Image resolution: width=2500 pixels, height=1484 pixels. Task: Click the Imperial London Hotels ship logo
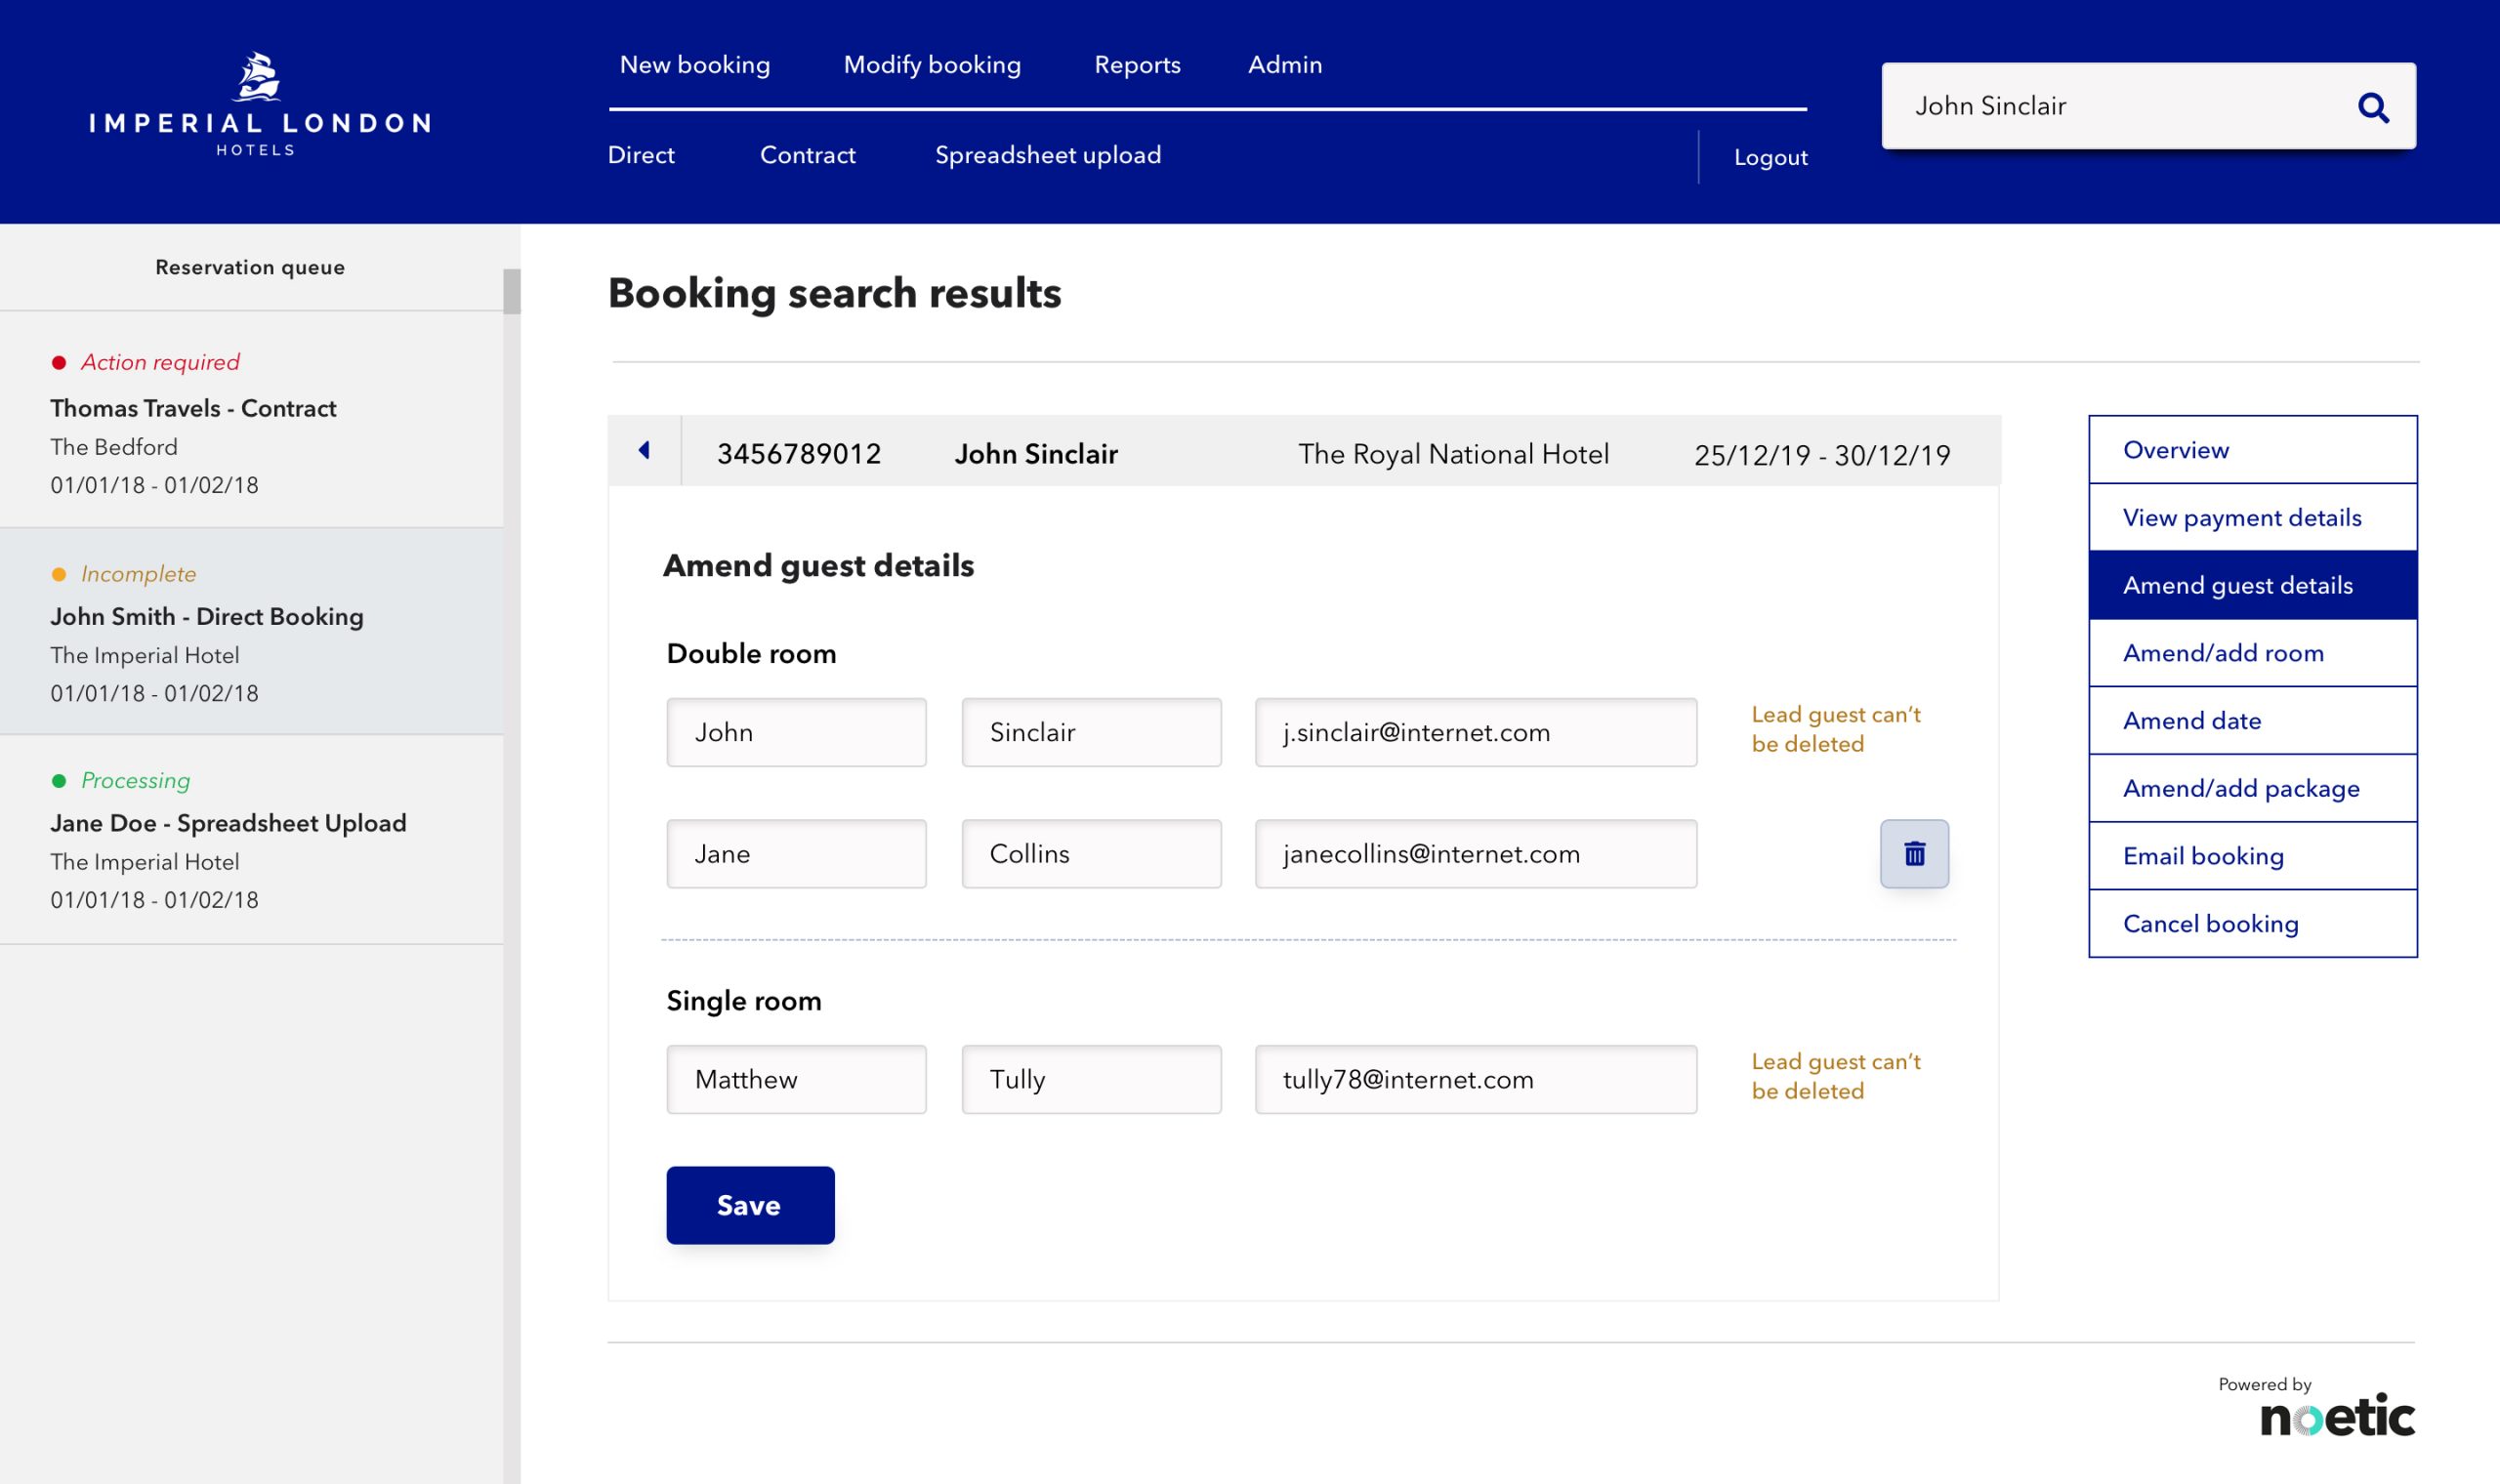coord(258,78)
